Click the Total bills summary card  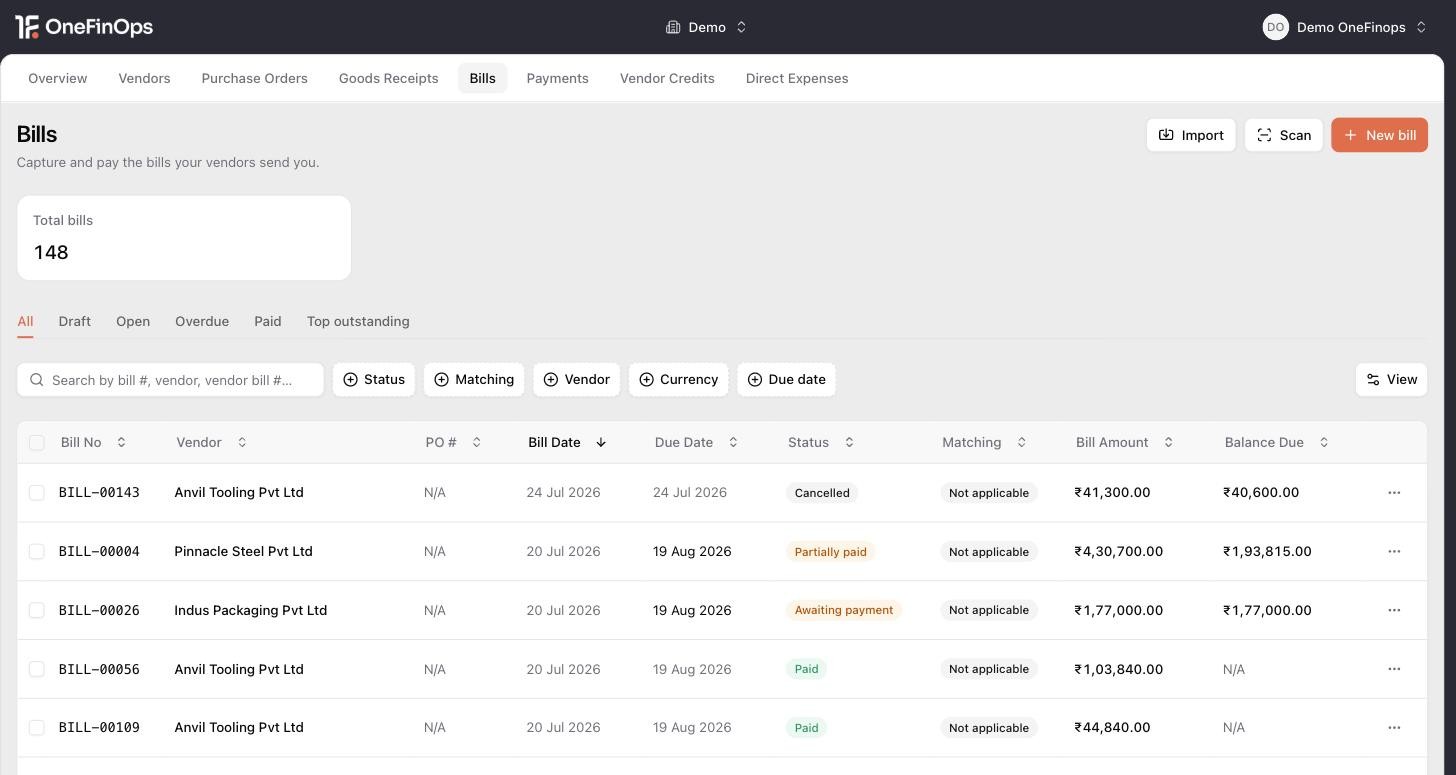(x=184, y=238)
